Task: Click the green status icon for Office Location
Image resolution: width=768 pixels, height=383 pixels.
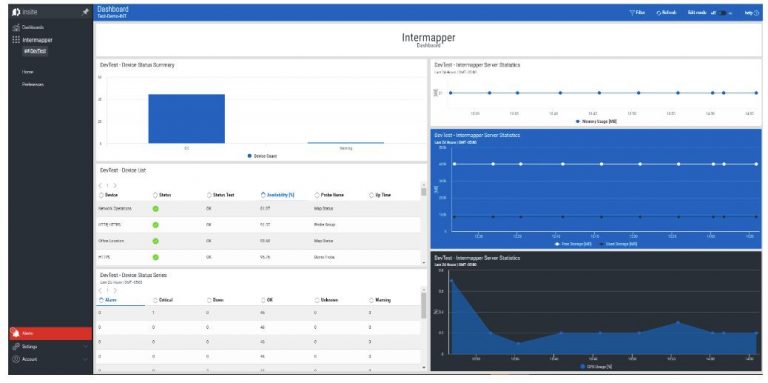Action: [x=155, y=241]
